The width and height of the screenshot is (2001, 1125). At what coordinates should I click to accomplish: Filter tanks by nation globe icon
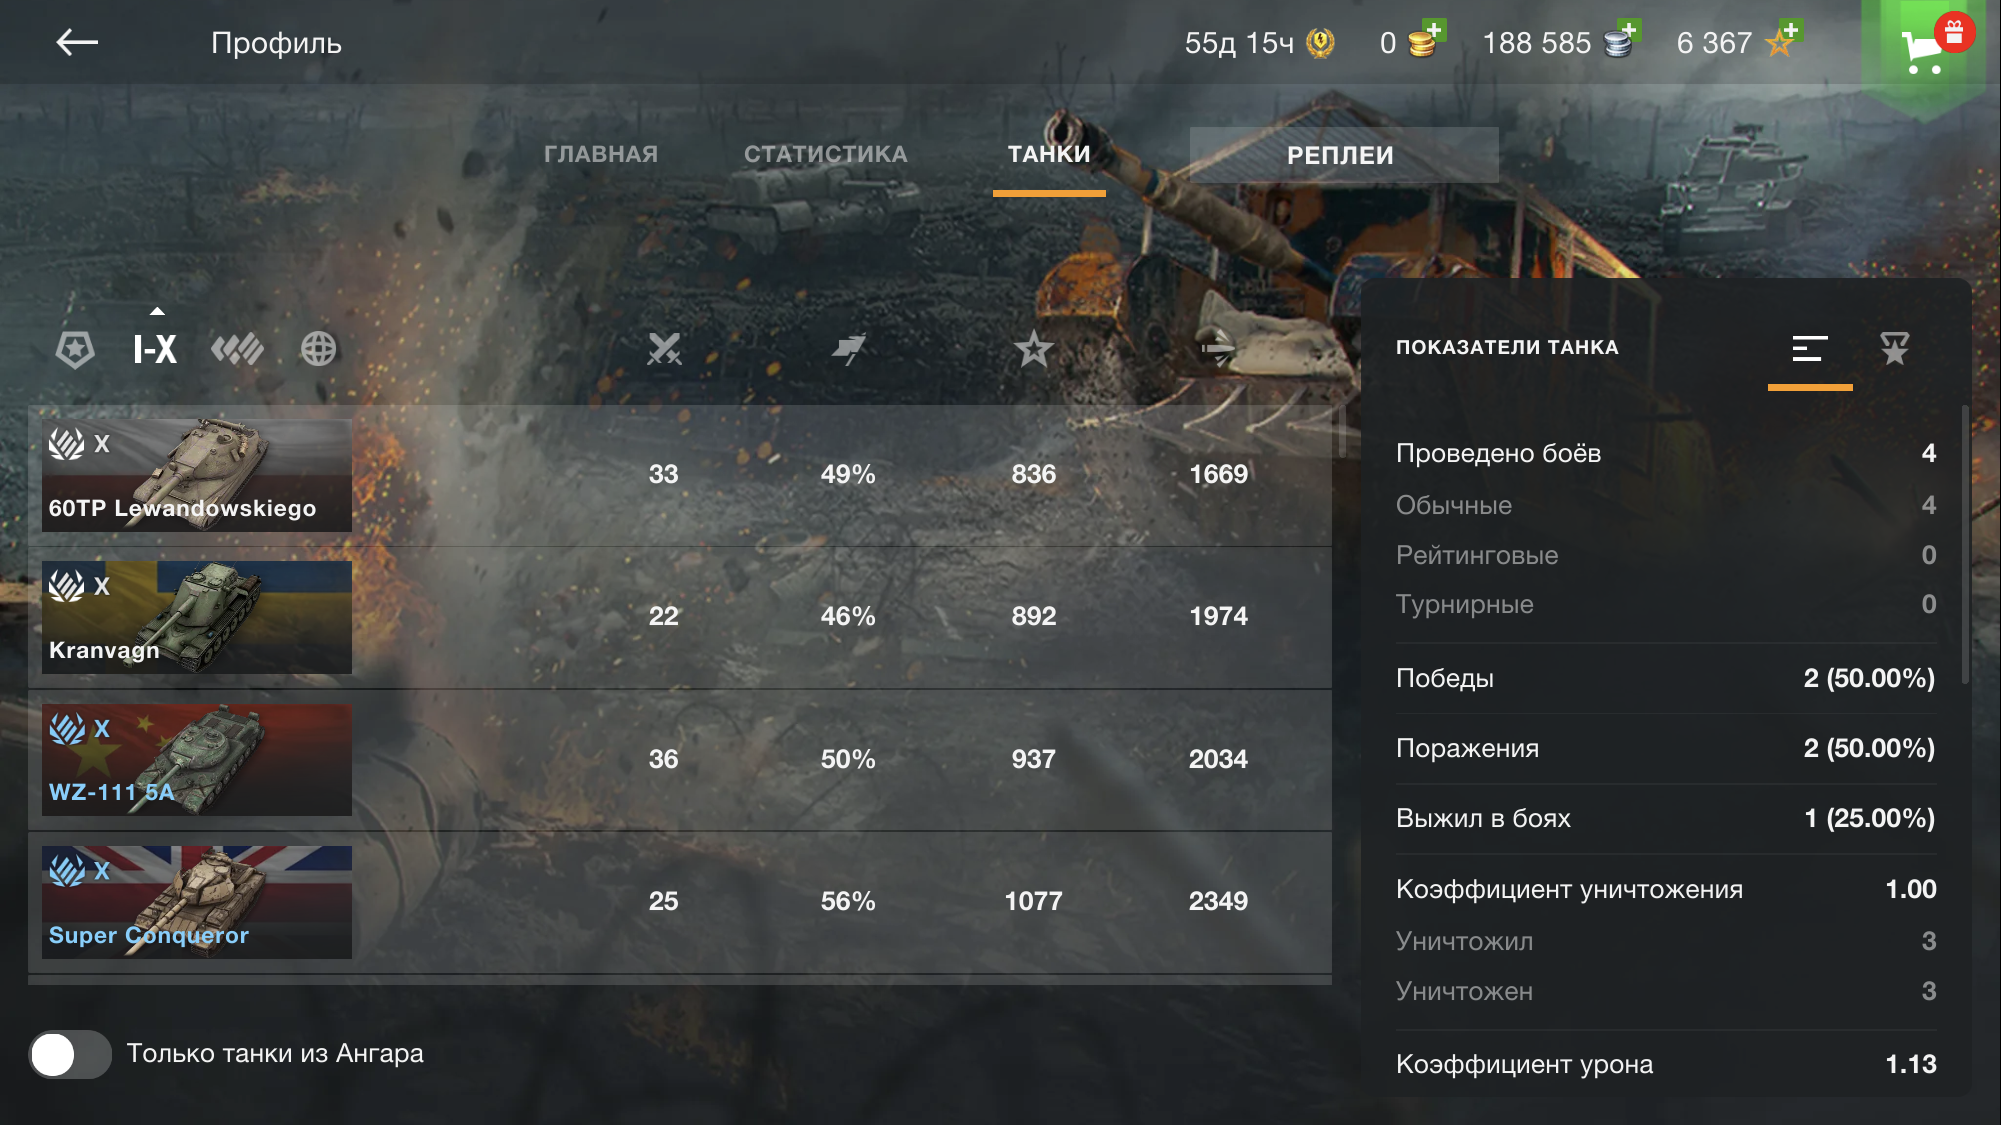(318, 348)
